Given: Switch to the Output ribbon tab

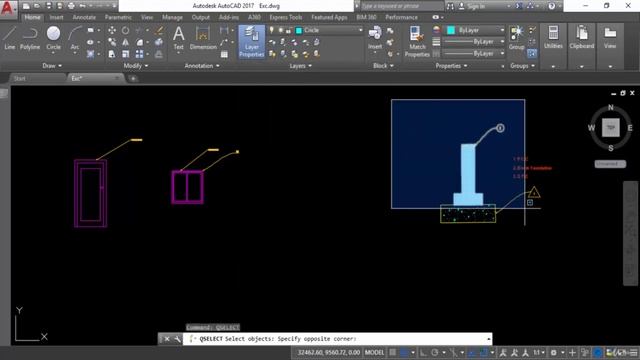Looking at the screenshot, I should pyautogui.click(x=200, y=17).
